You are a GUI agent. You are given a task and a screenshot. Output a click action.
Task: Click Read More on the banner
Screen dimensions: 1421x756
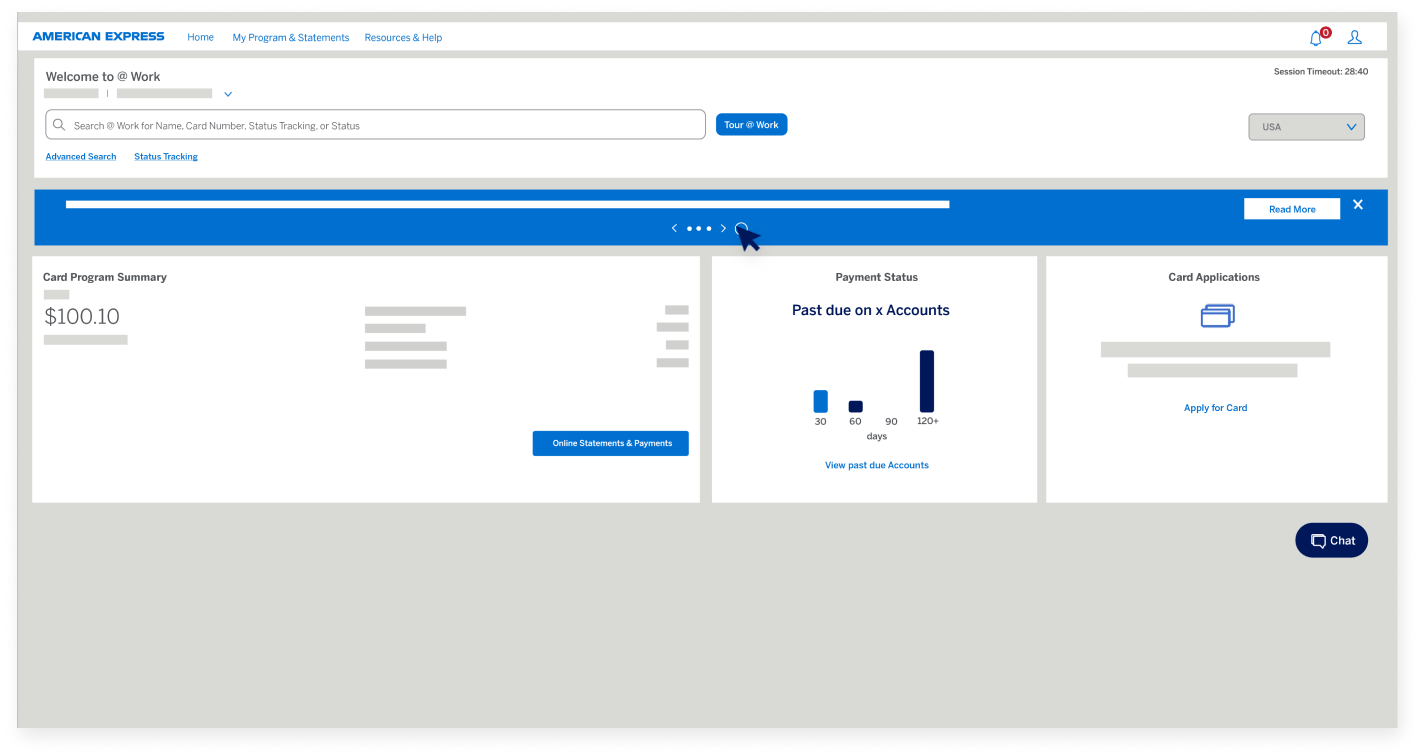click(x=1291, y=208)
